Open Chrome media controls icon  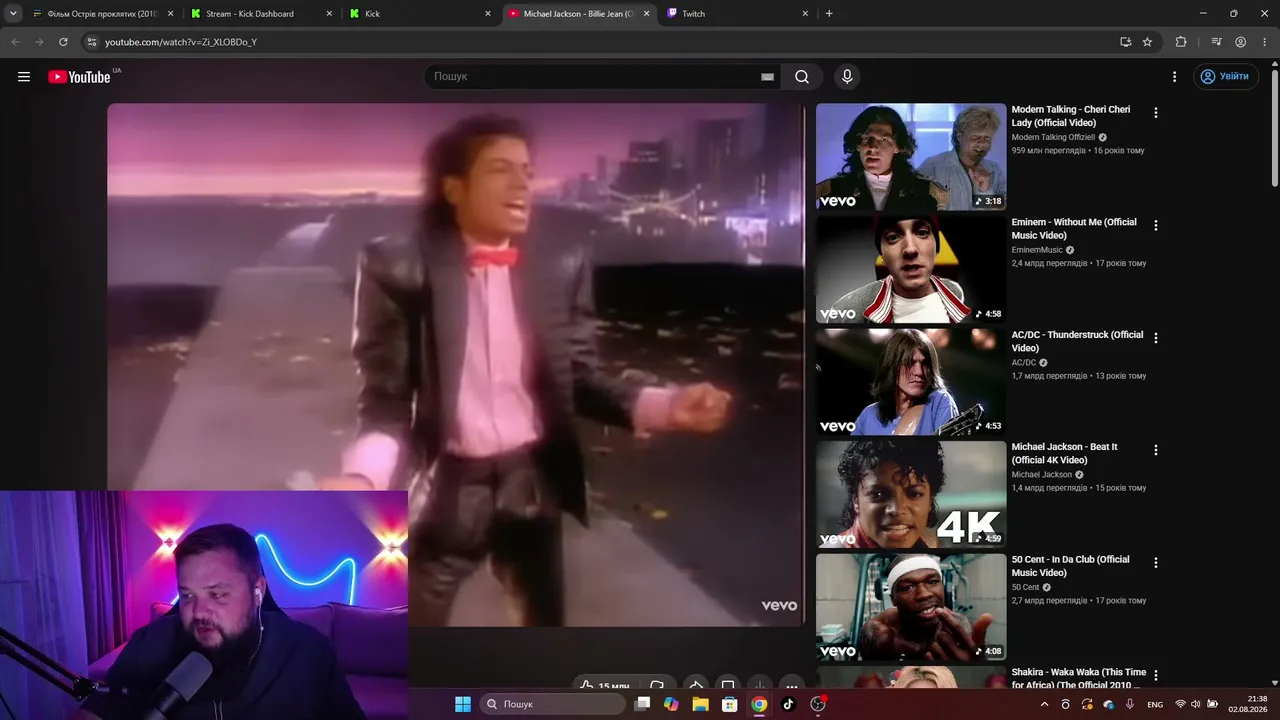point(1216,42)
